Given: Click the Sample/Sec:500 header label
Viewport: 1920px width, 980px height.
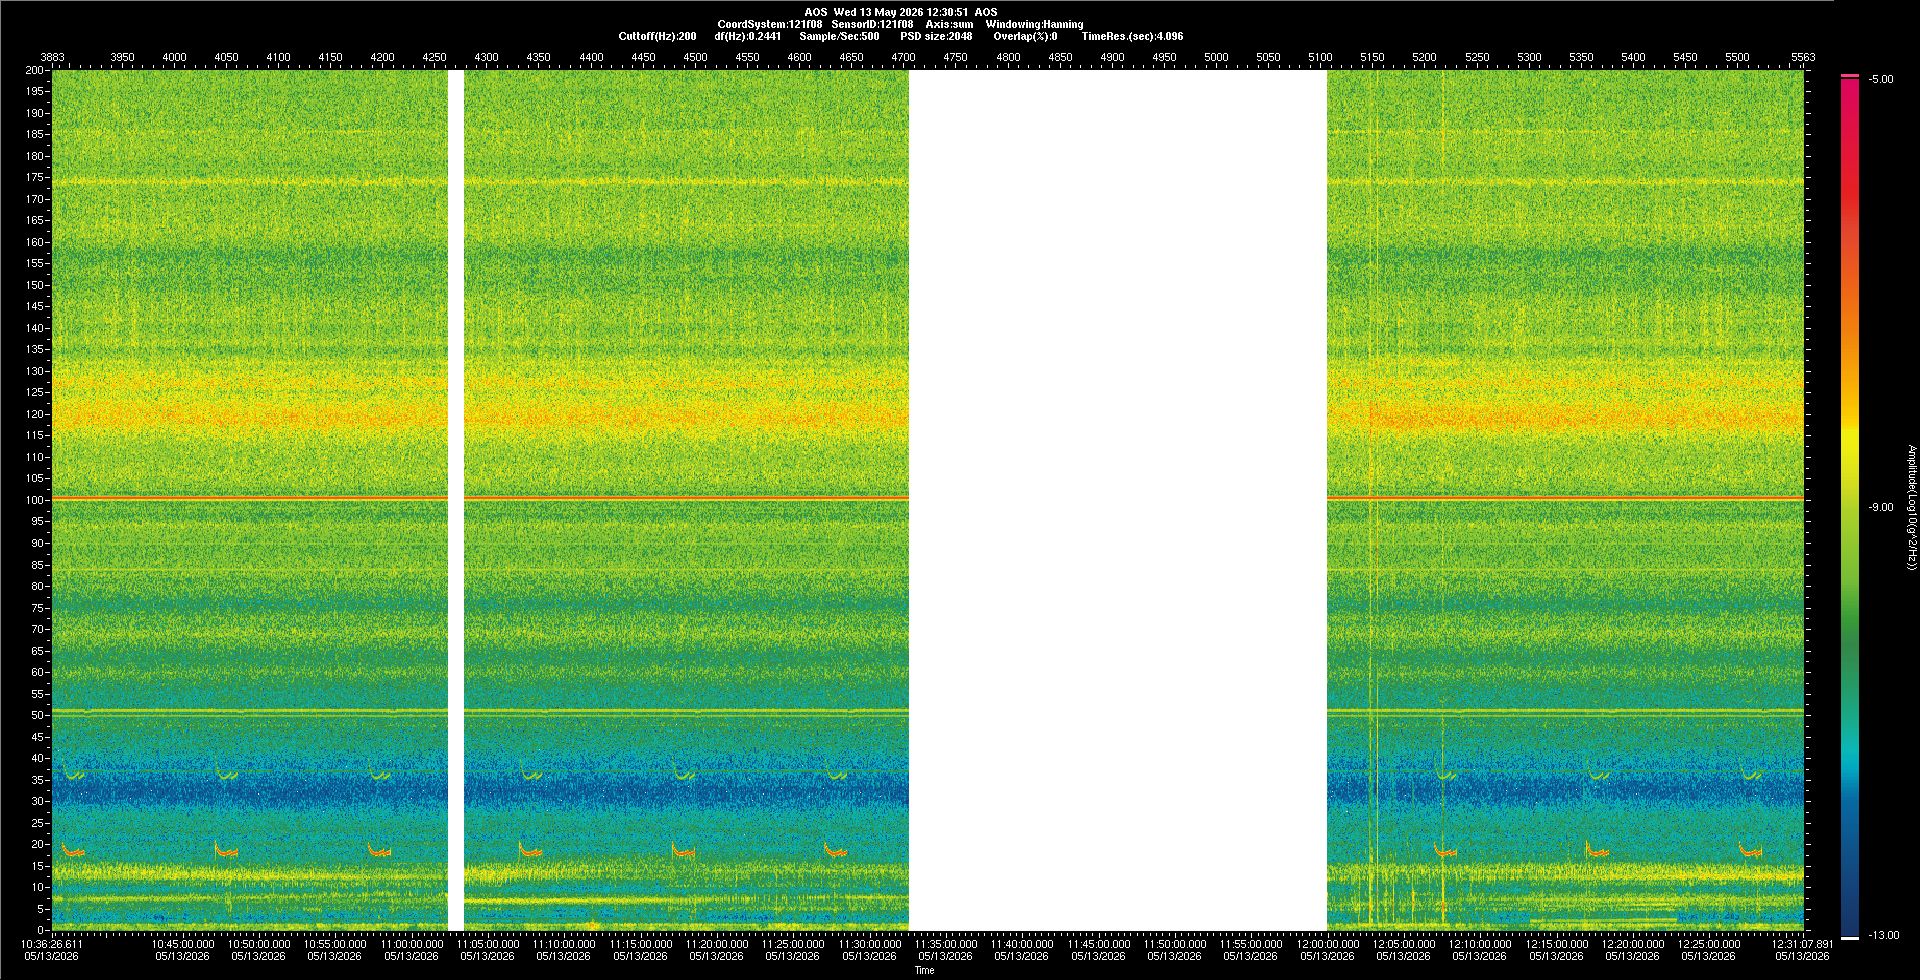Looking at the screenshot, I should (x=839, y=36).
